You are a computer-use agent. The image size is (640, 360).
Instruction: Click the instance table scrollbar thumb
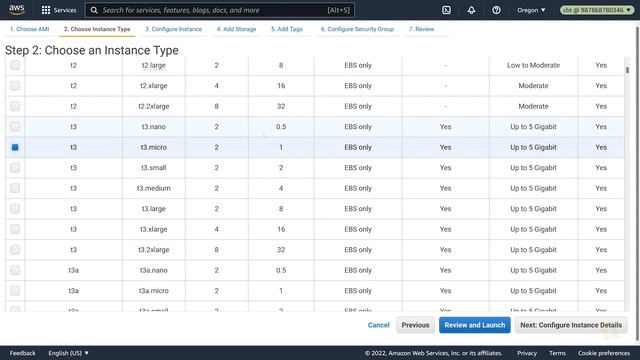(x=627, y=70)
